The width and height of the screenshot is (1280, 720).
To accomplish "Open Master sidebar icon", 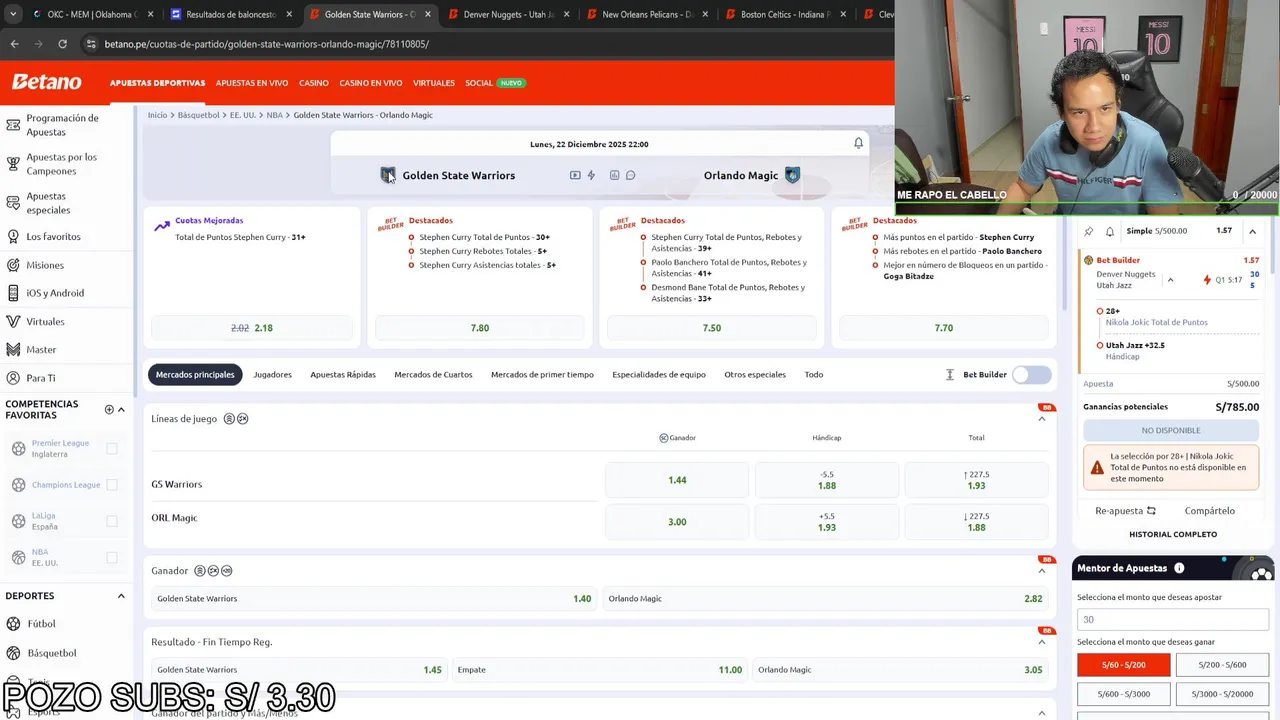I will (13, 350).
